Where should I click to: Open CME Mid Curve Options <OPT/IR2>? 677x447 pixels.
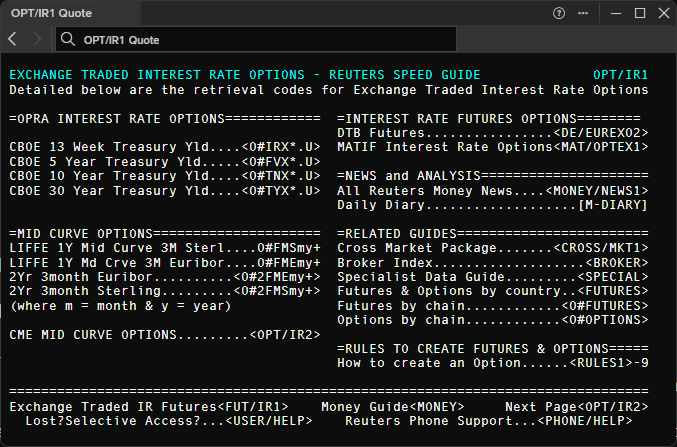285,335
